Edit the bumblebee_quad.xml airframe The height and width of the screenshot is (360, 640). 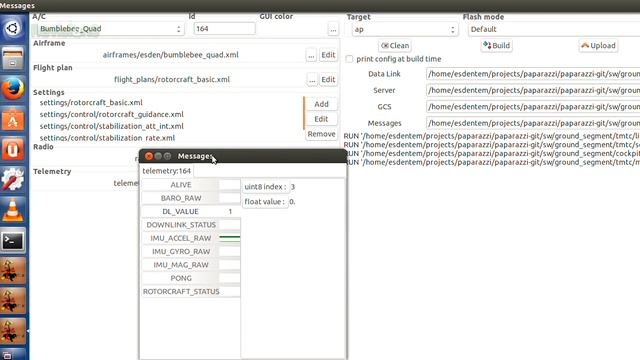[328, 55]
